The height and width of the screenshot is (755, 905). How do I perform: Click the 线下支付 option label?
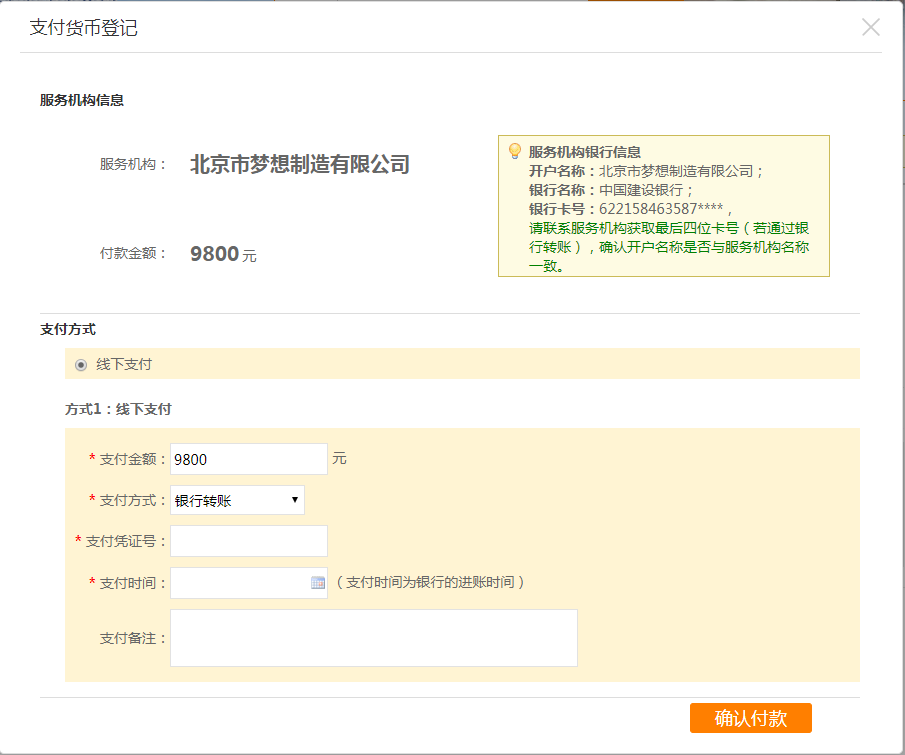tap(124, 364)
